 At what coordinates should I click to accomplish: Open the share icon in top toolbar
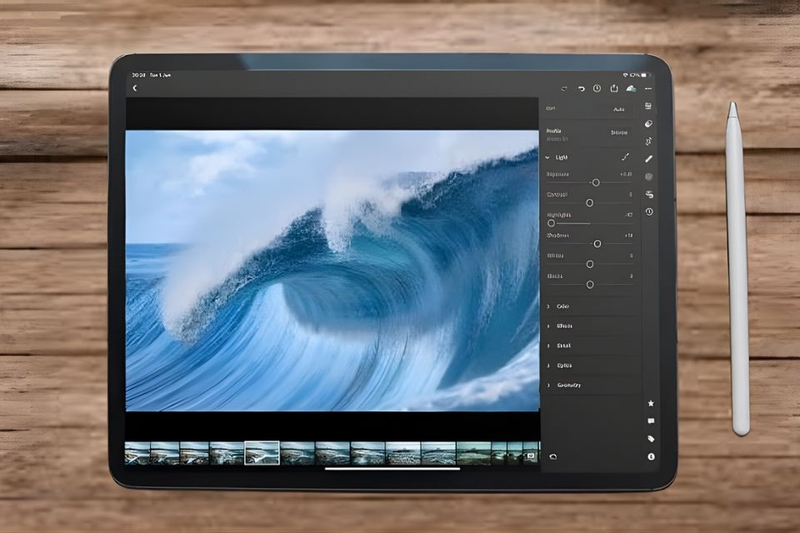[x=614, y=88]
